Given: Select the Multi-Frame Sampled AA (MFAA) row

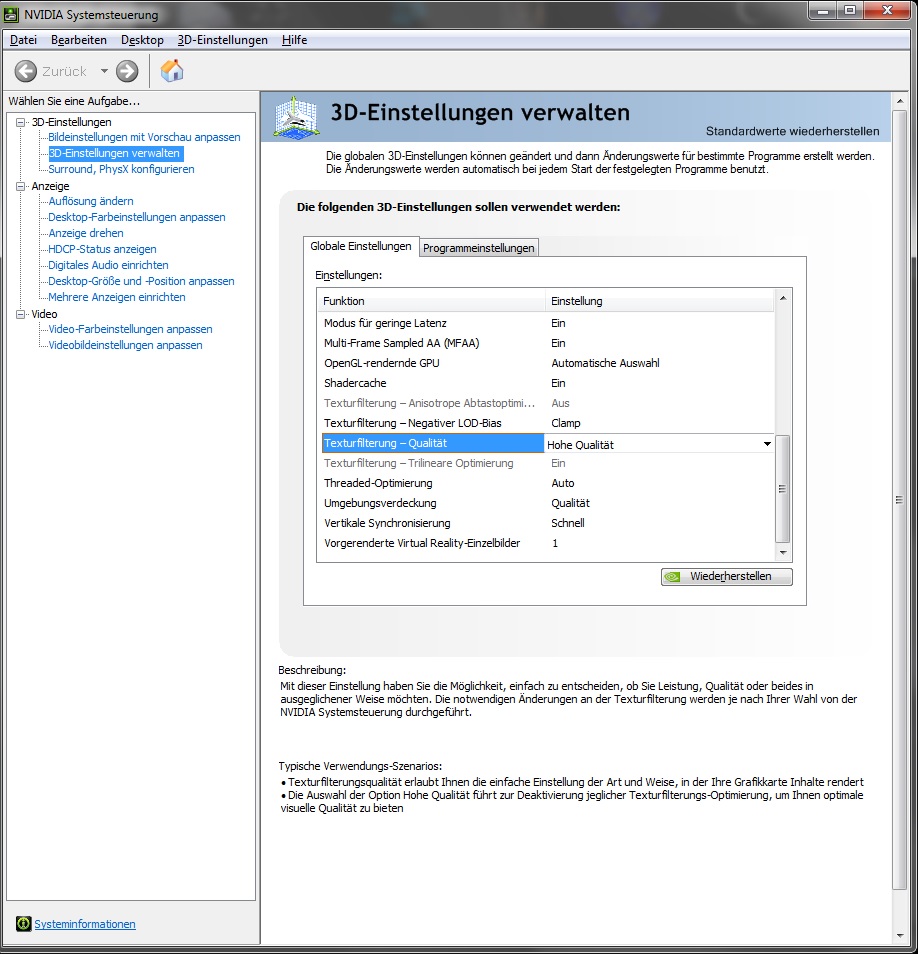Looking at the screenshot, I should [546, 343].
